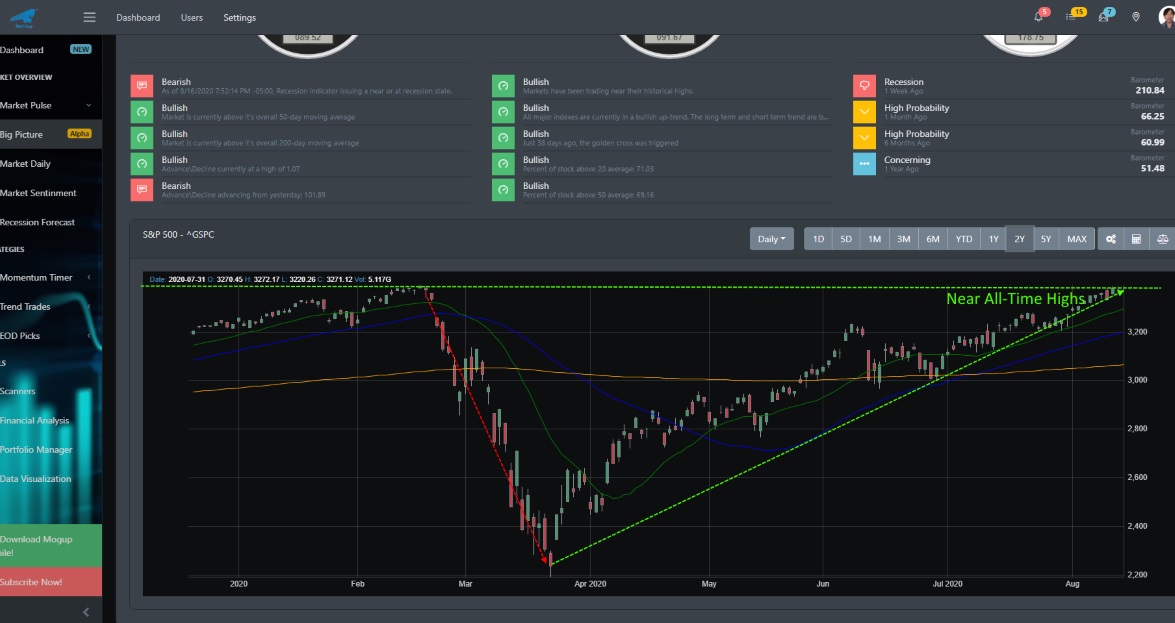The width and height of the screenshot is (1175, 623).
Task: Switch chart range to 5D
Action: 846,239
